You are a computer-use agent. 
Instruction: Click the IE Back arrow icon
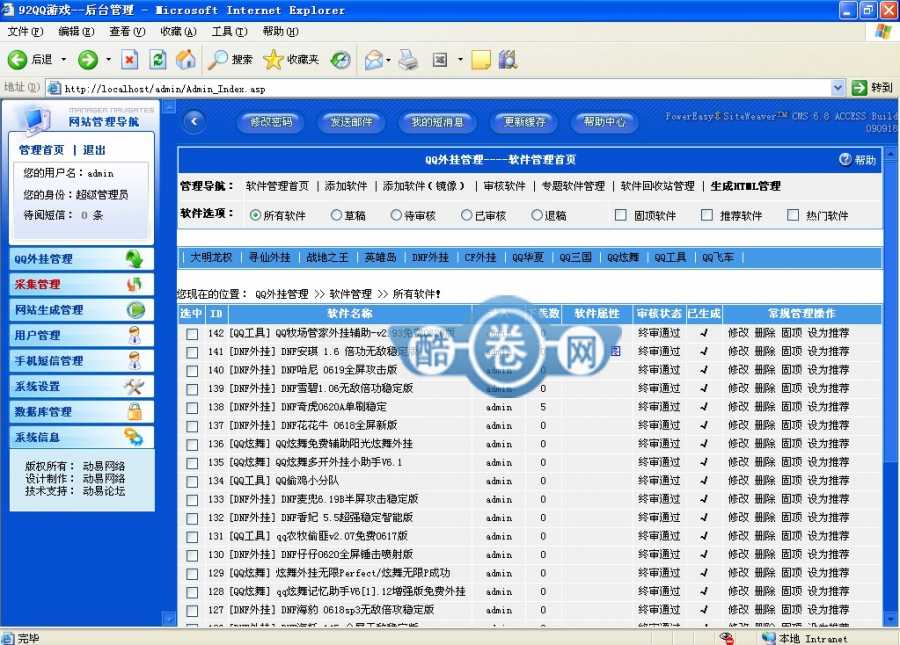(17, 59)
